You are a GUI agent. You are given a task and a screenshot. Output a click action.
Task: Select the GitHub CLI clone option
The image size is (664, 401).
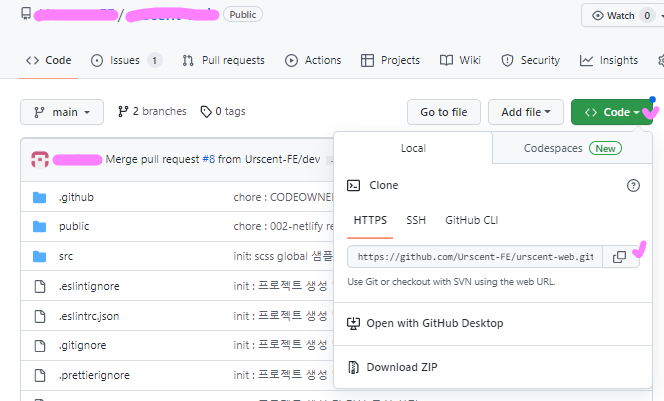pyautogui.click(x=471, y=220)
